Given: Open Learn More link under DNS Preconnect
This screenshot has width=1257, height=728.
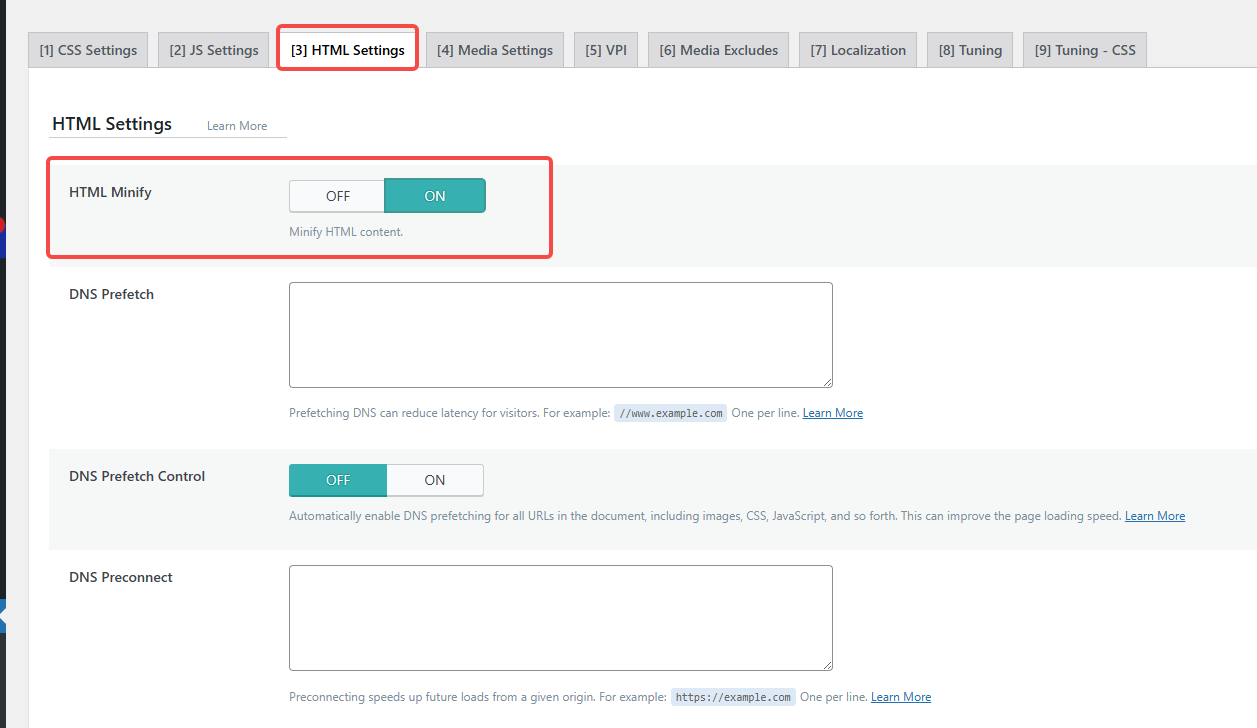Looking at the screenshot, I should (x=900, y=697).
